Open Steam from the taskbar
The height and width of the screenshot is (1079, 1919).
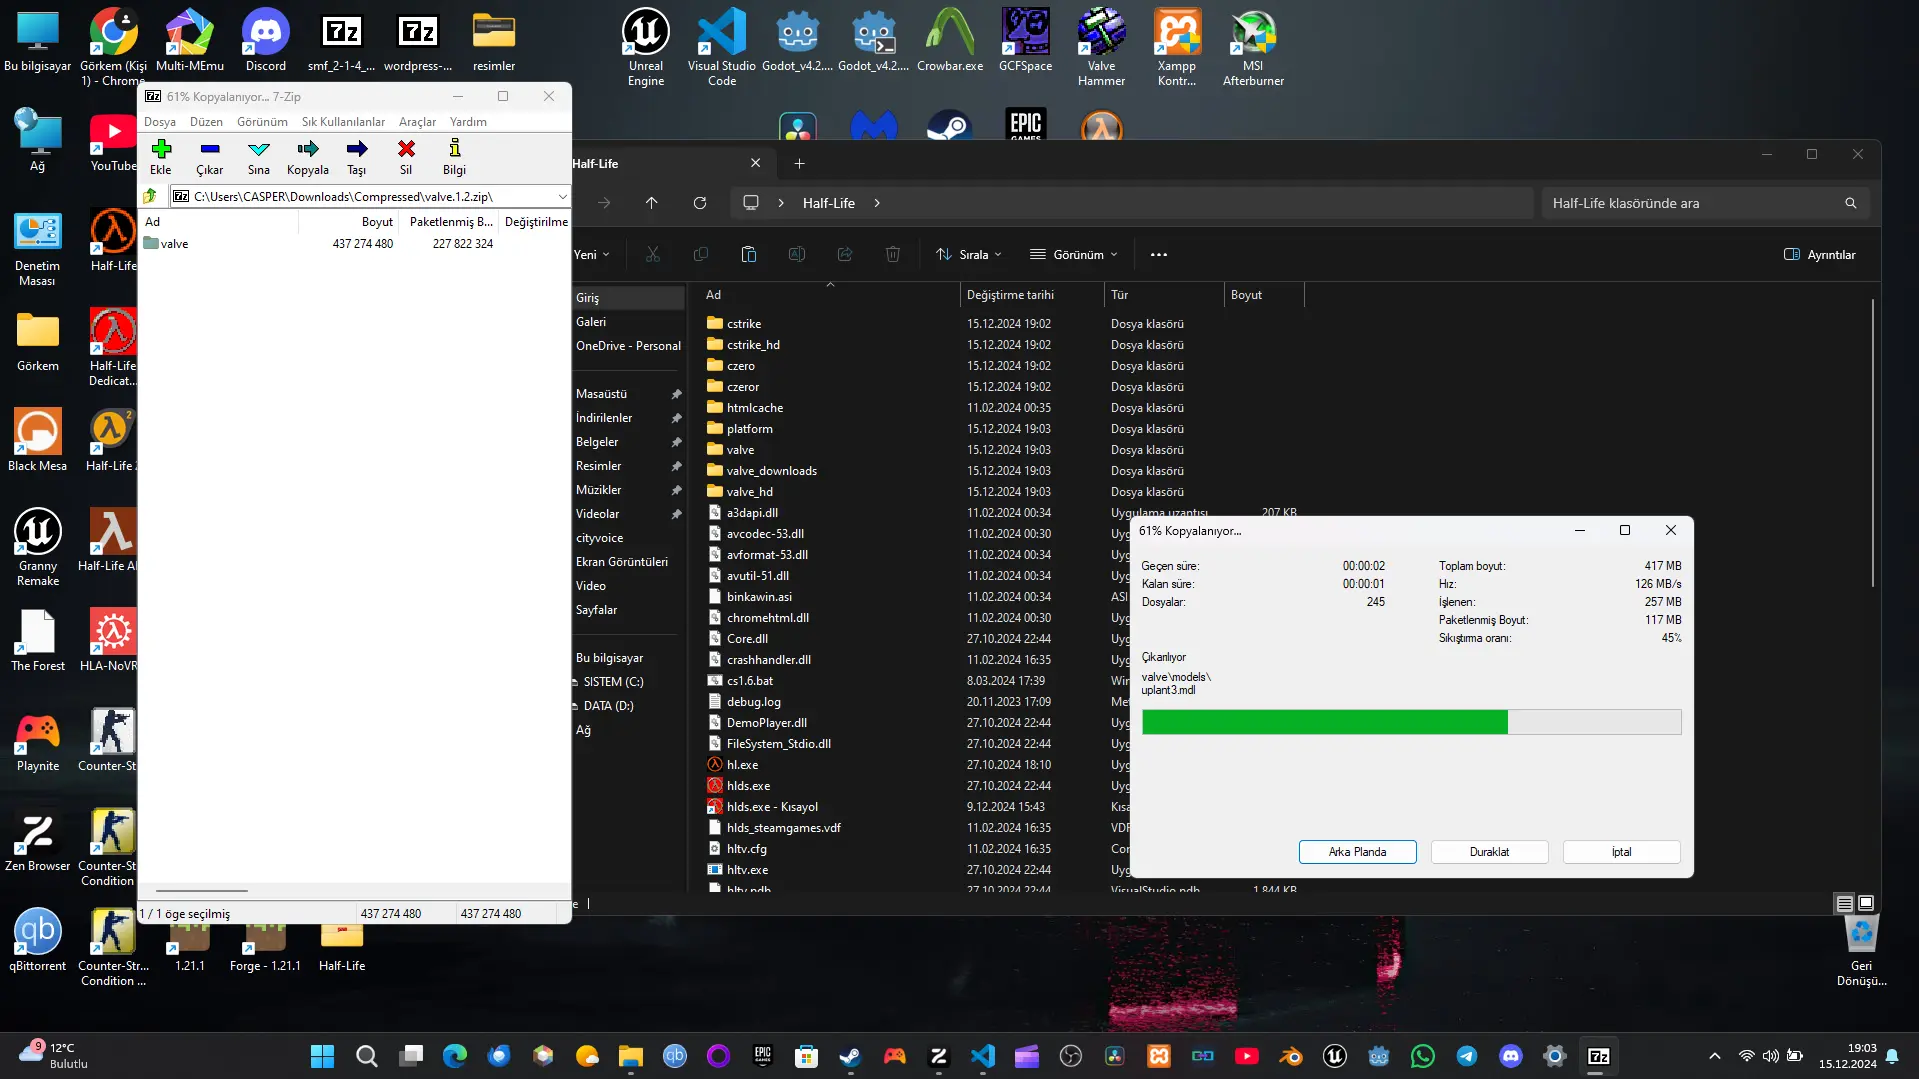click(850, 1056)
